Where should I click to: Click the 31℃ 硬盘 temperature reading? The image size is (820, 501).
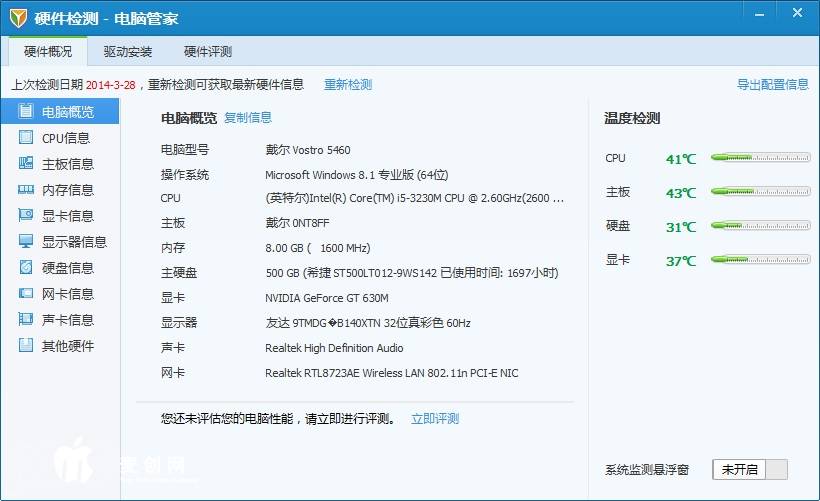(x=681, y=227)
